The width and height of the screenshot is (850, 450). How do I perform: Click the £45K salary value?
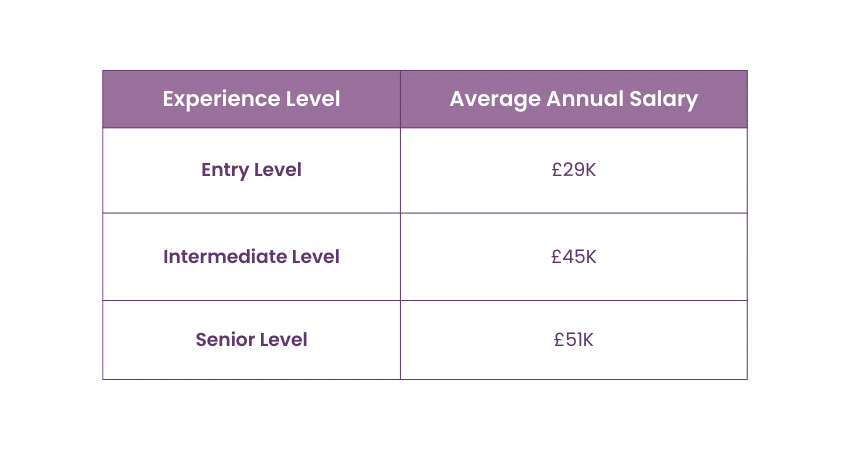click(x=573, y=257)
